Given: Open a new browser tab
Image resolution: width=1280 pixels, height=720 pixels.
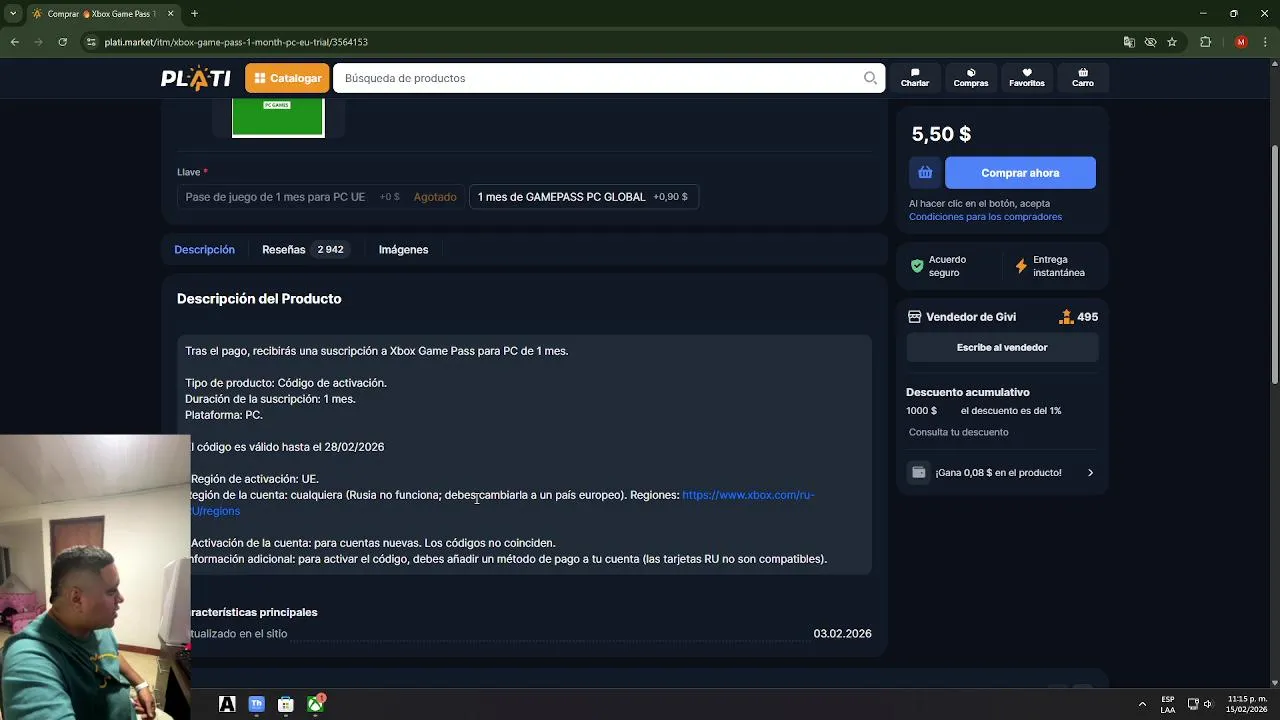Looking at the screenshot, I should point(194,14).
